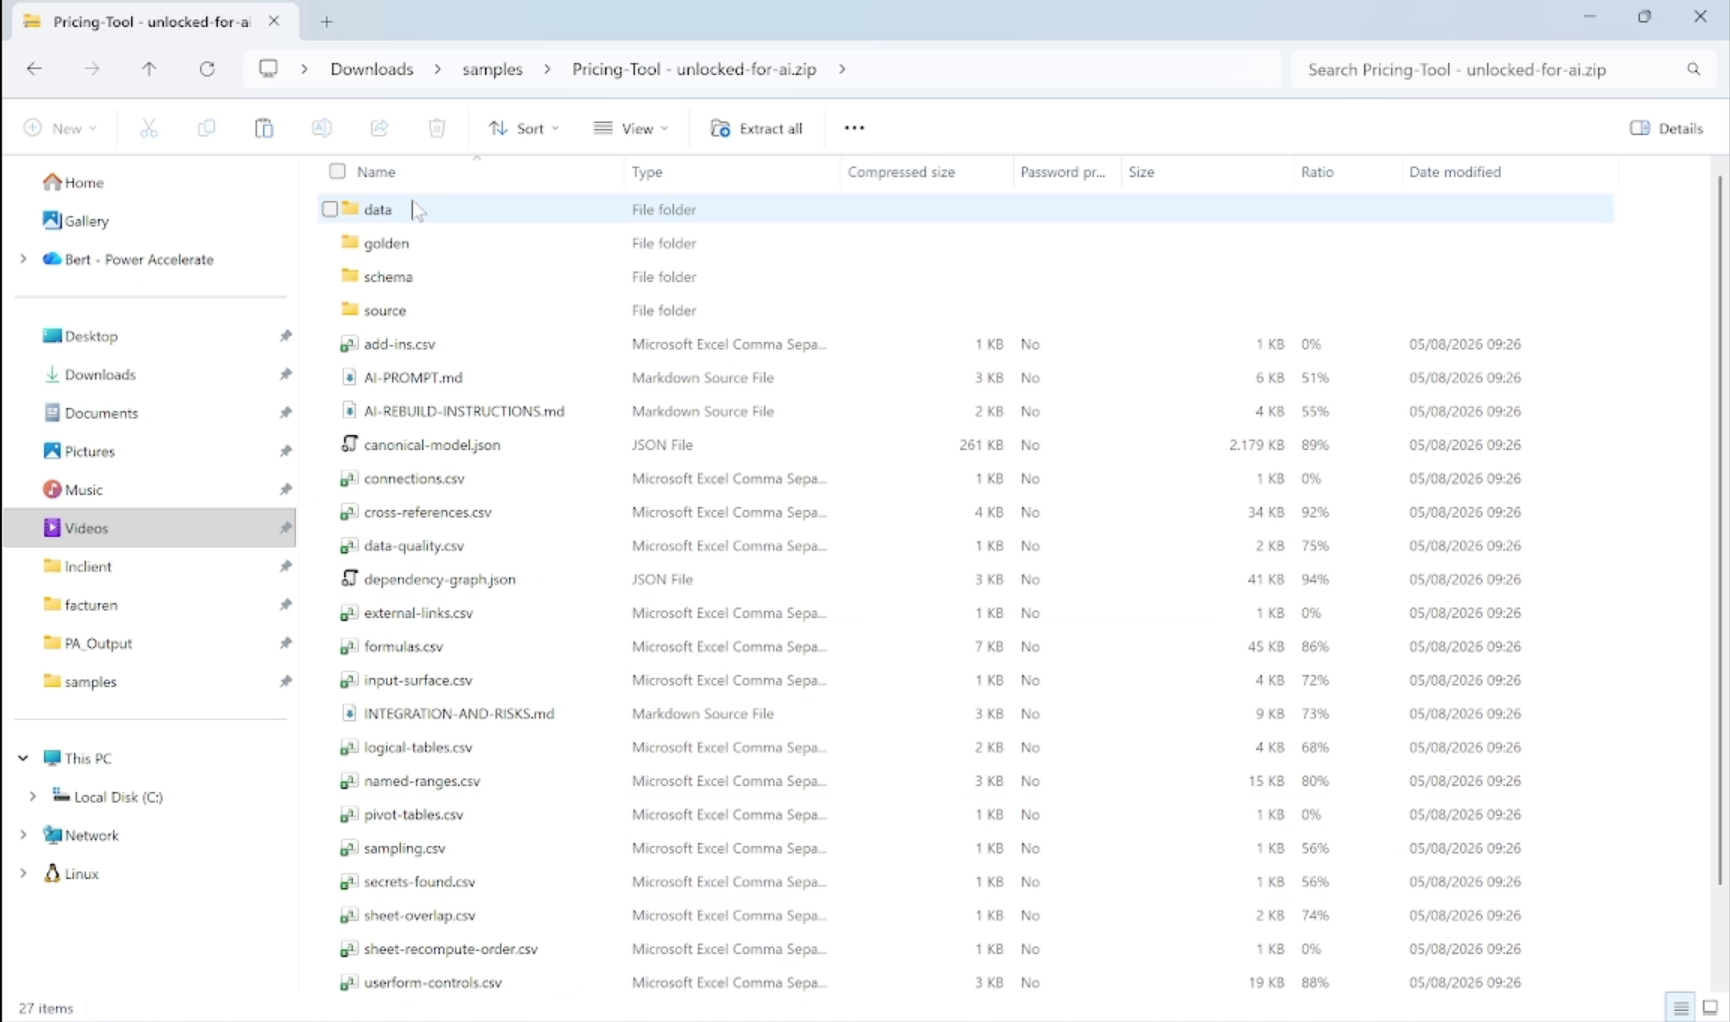Screen dimensions: 1730x1022
Task: Refresh the current folder view
Action: tap(207, 69)
